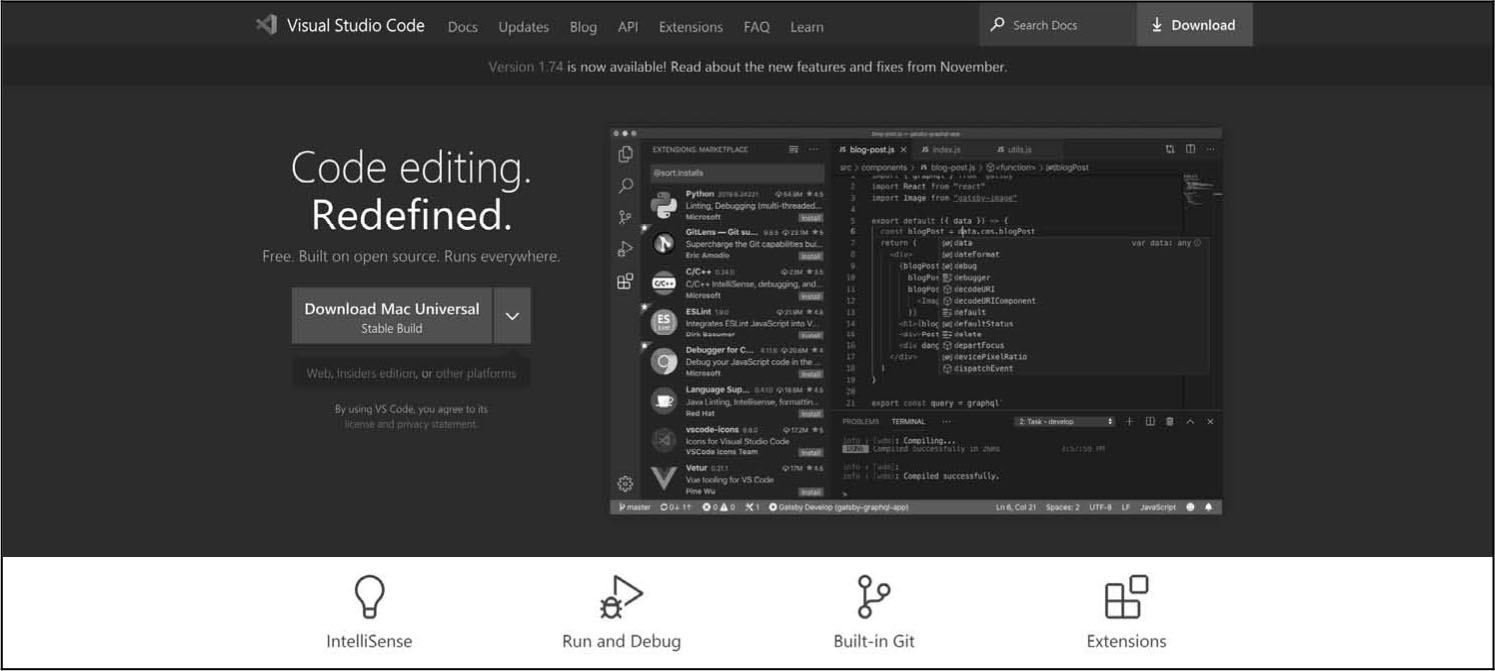
Task: Click the Run and Debug bug icon
Action: coord(621,597)
